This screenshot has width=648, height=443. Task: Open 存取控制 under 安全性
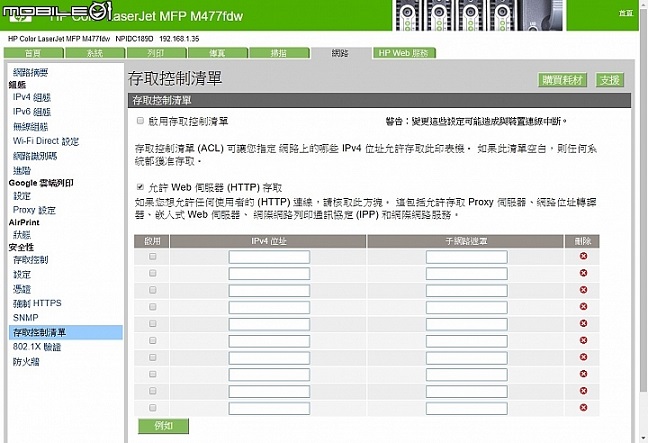tap(31, 260)
